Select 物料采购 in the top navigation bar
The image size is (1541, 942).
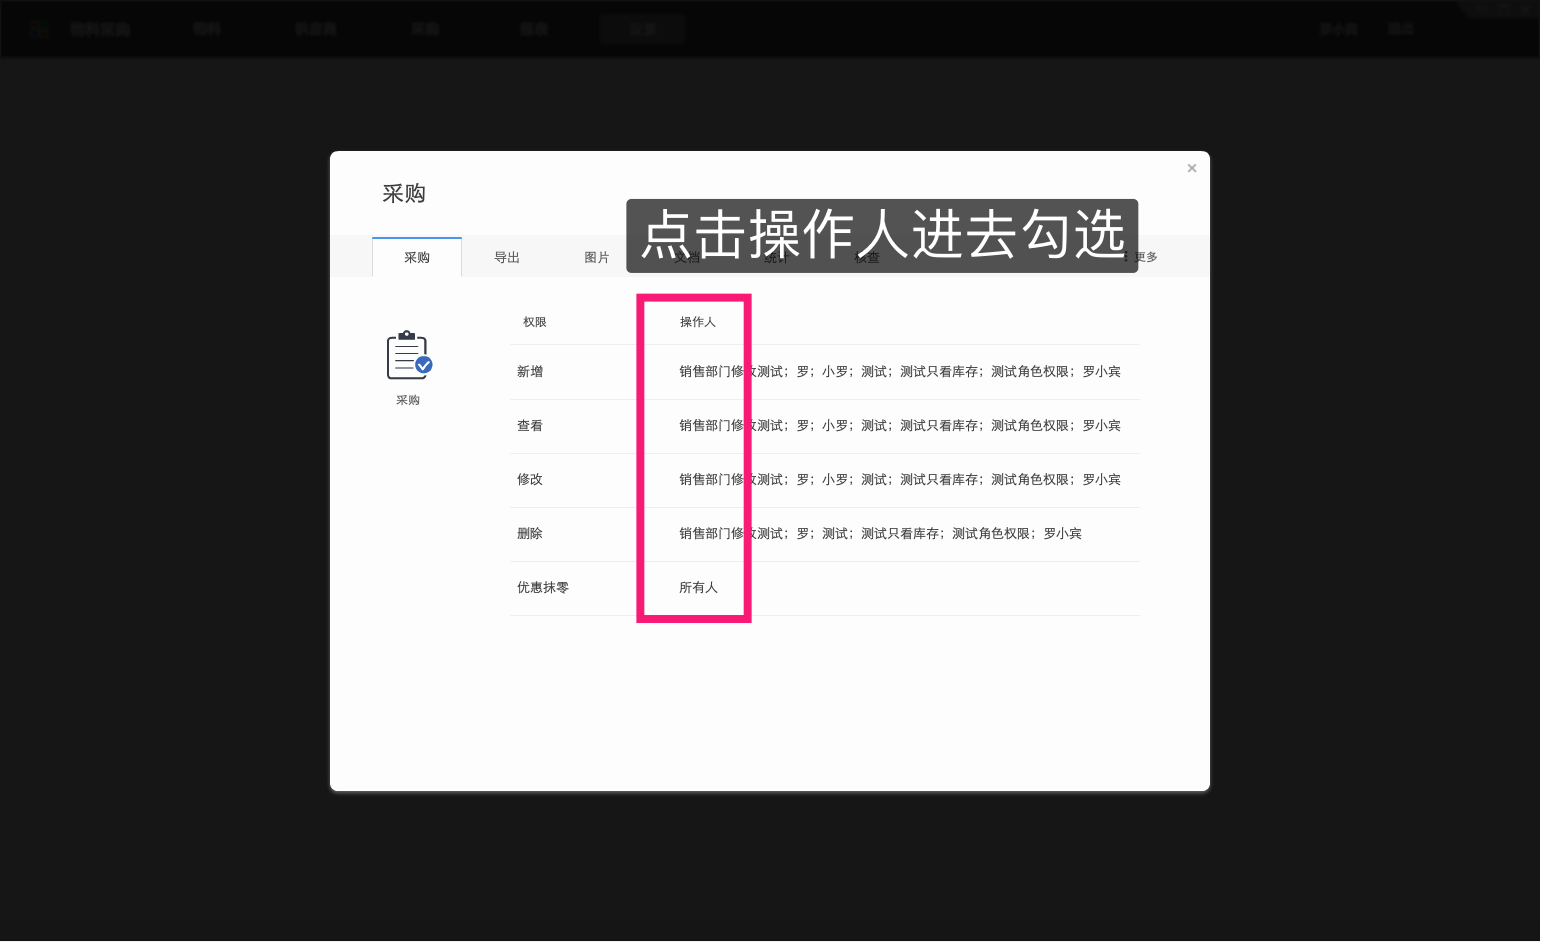pos(100,28)
